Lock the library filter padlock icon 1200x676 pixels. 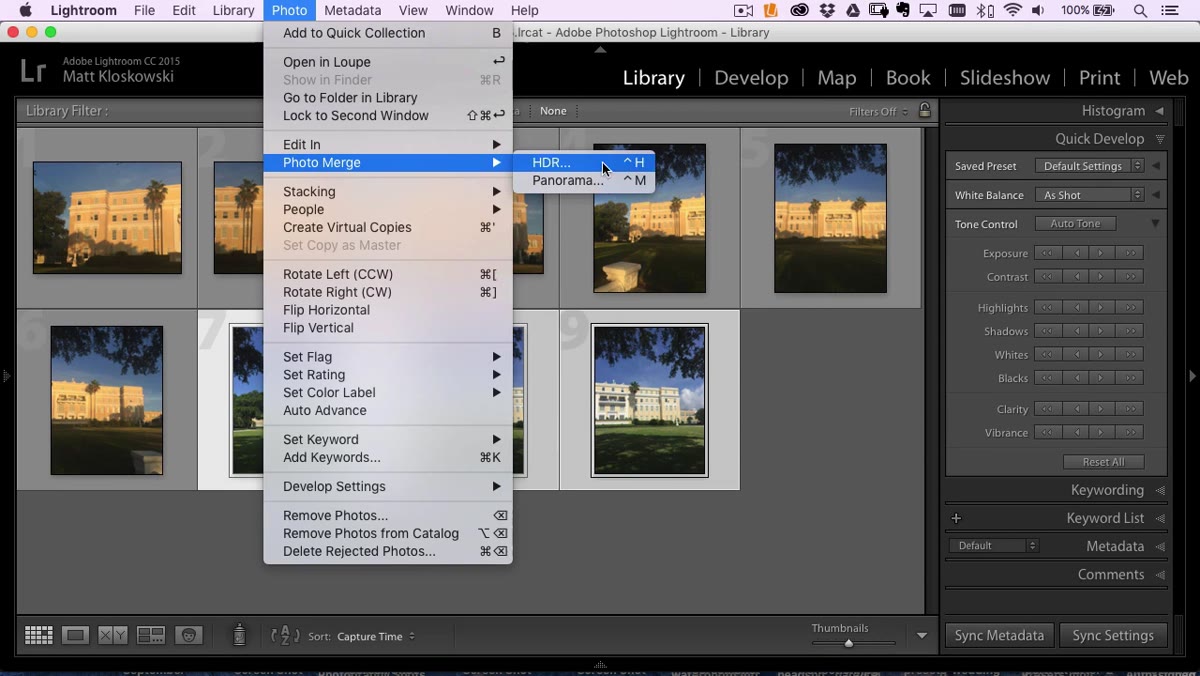click(x=924, y=110)
